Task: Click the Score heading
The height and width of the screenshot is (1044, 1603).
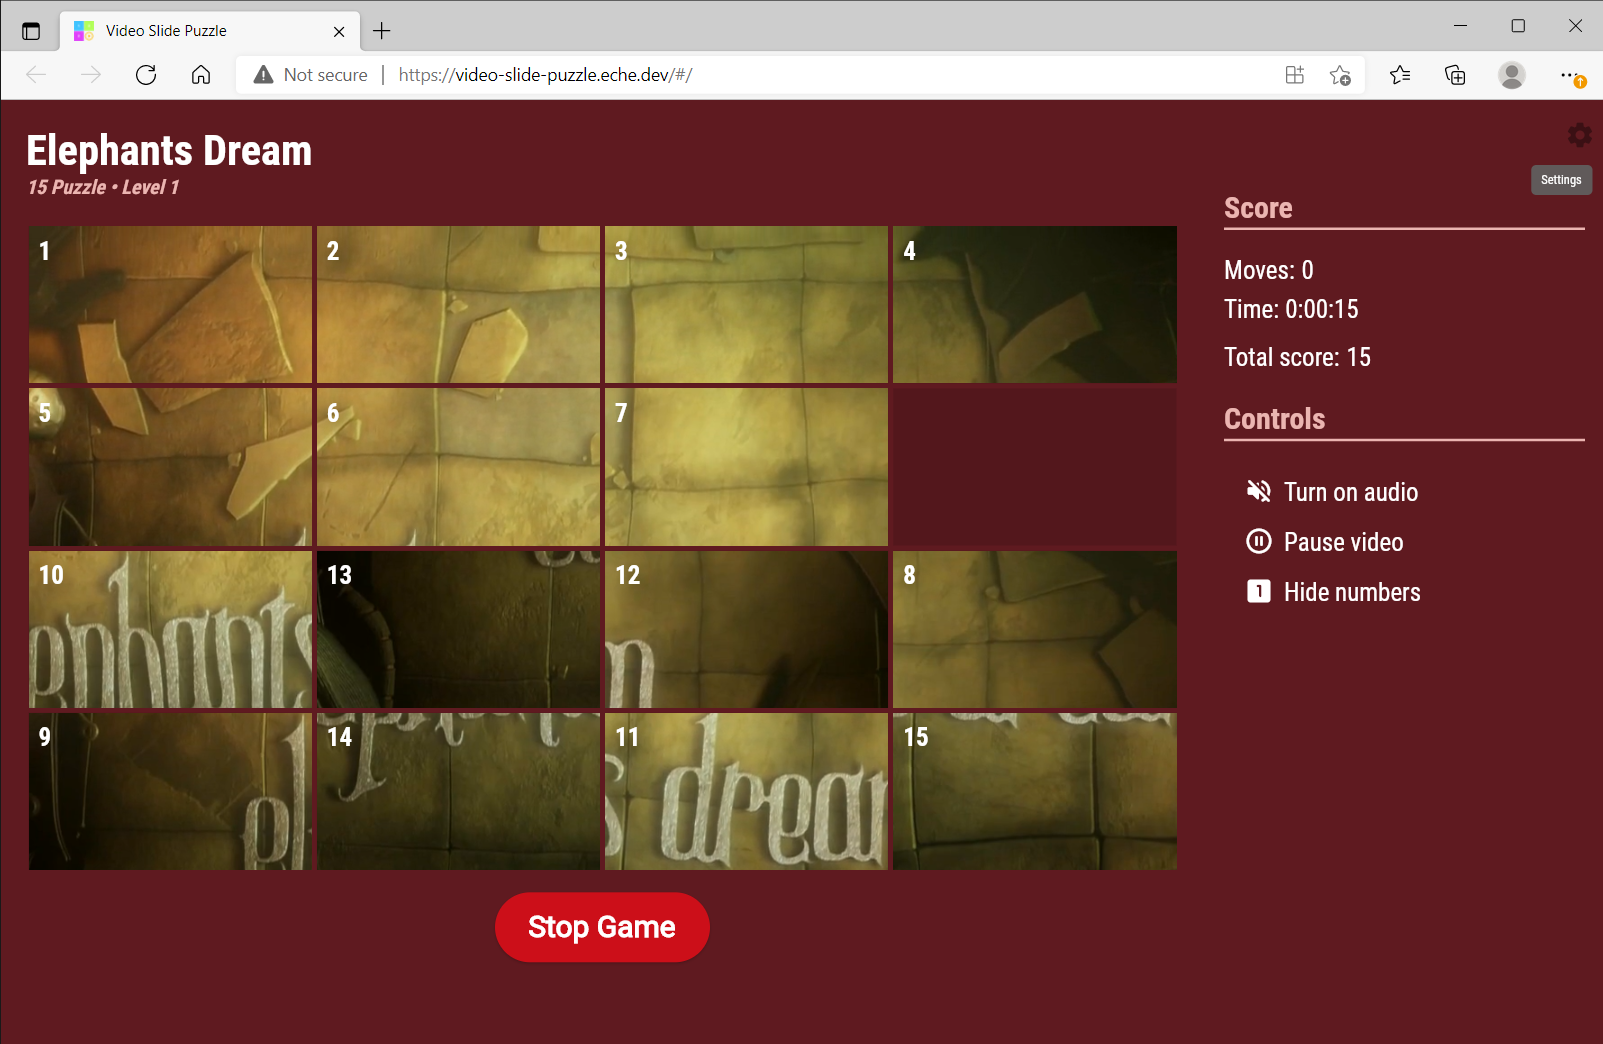Action: tap(1258, 208)
